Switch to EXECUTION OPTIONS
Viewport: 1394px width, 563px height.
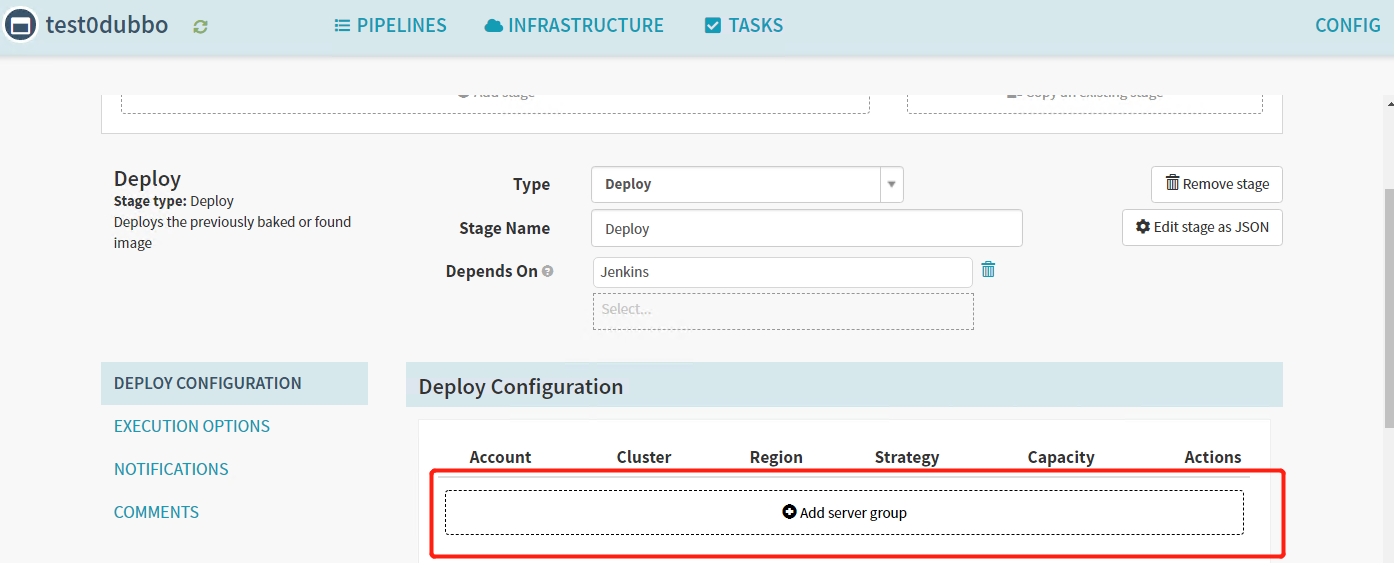pos(192,426)
